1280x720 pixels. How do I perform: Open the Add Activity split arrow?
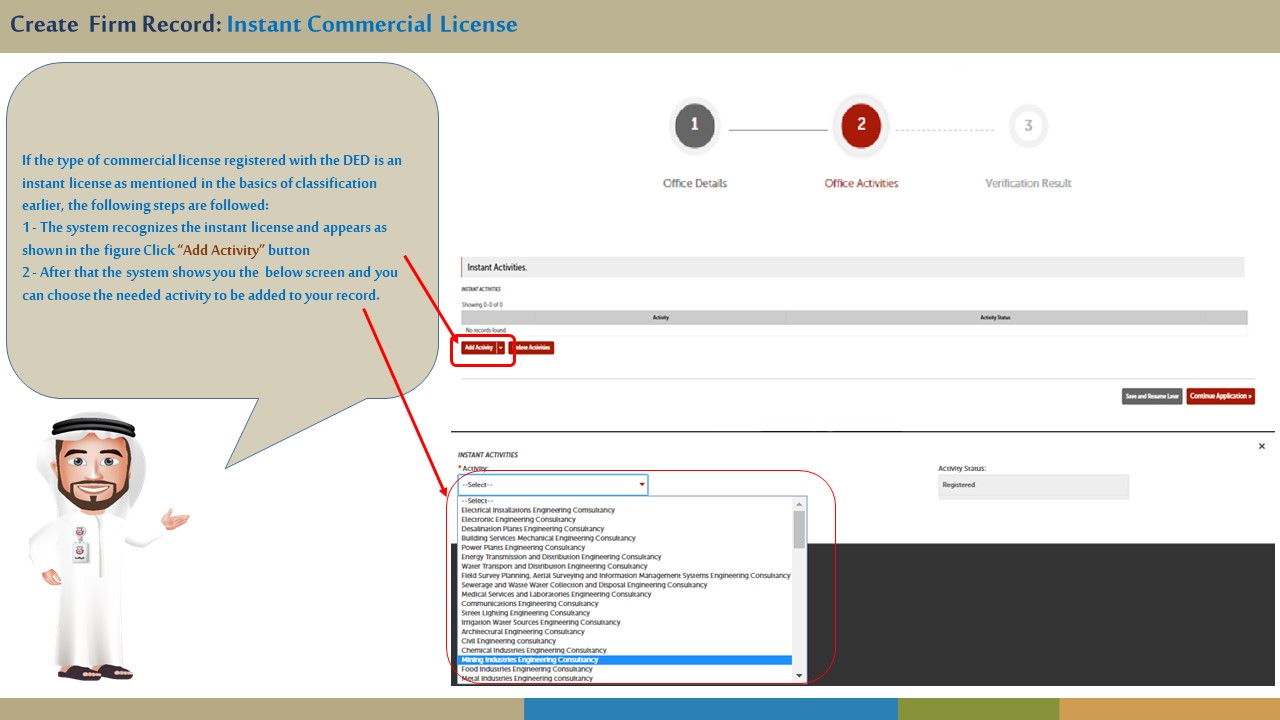pos(501,348)
